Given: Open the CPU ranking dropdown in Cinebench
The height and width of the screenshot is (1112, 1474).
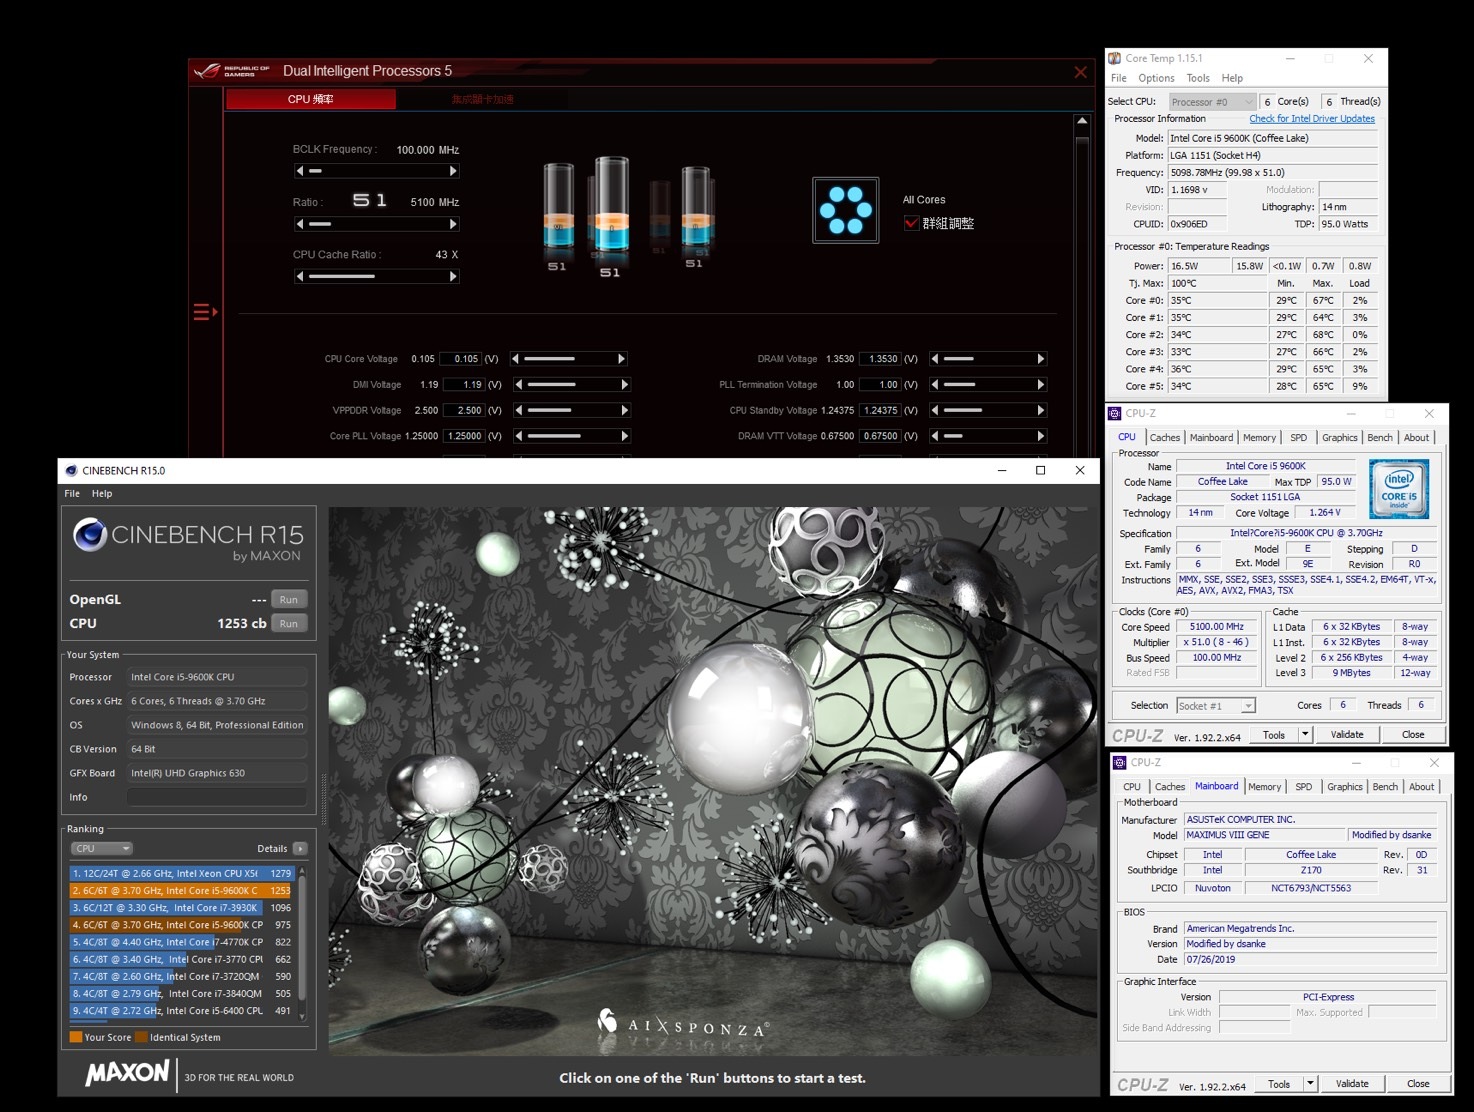Looking at the screenshot, I should tap(102, 848).
